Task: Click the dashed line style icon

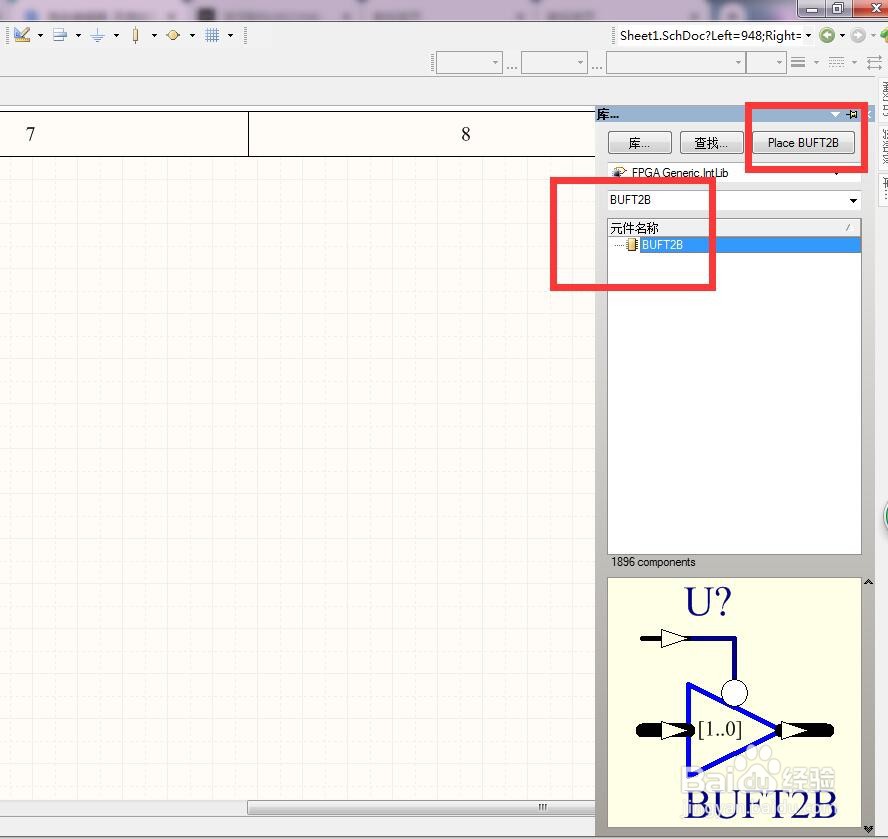Action: [836, 62]
